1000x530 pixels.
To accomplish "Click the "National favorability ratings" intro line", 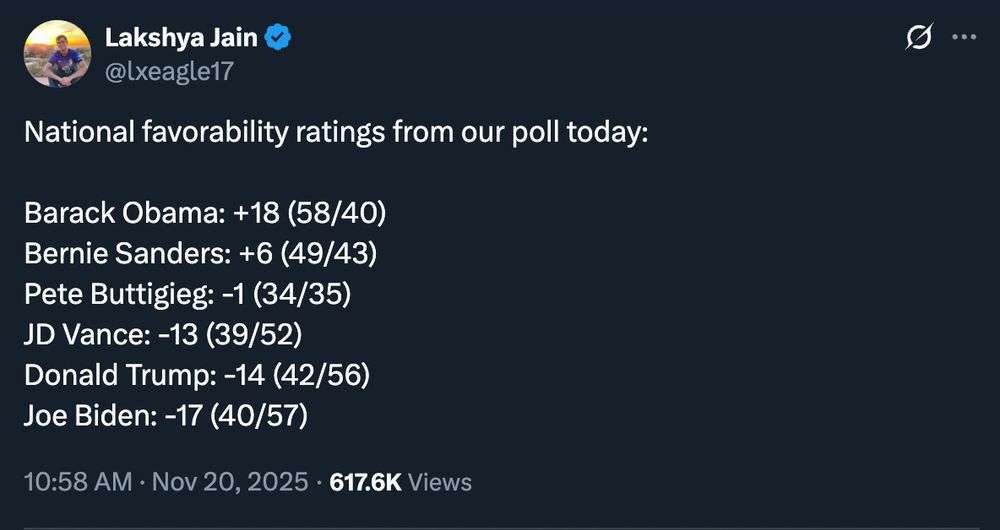I will (336, 133).
